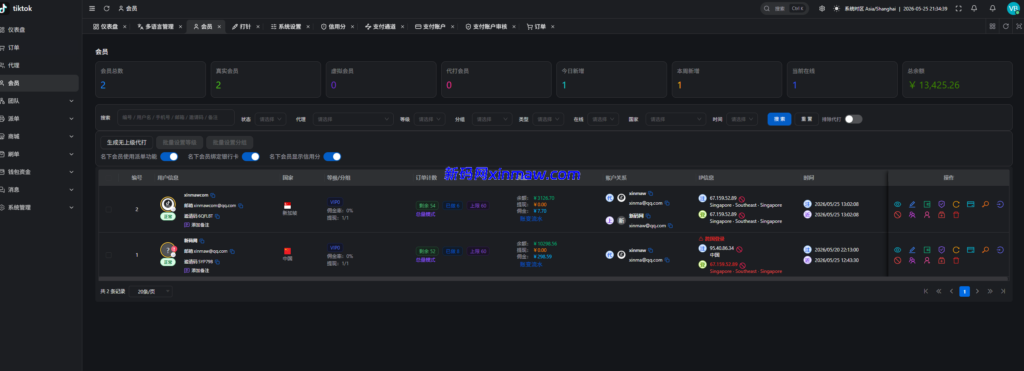Toggle the 排除代打 switch
This screenshot has height=371, width=1024.
(853, 119)
